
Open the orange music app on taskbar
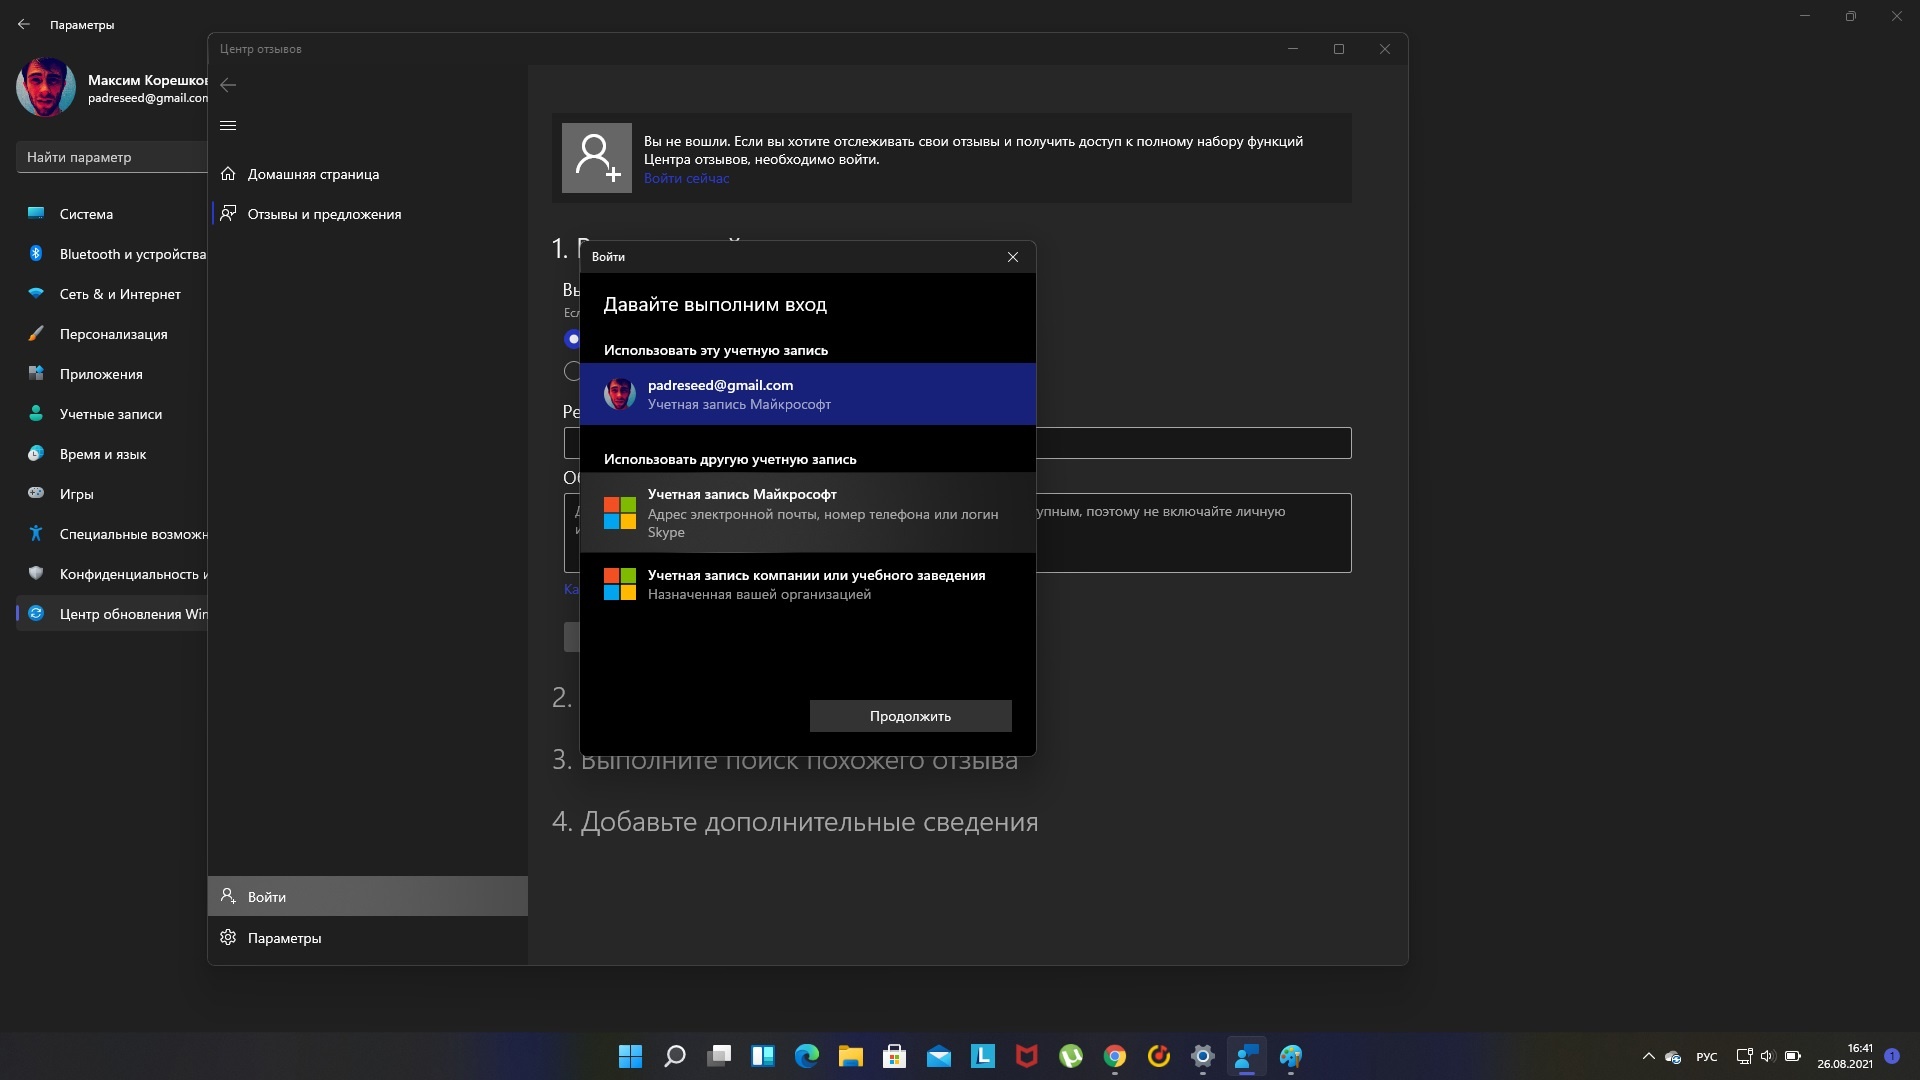point(1159,1056)
